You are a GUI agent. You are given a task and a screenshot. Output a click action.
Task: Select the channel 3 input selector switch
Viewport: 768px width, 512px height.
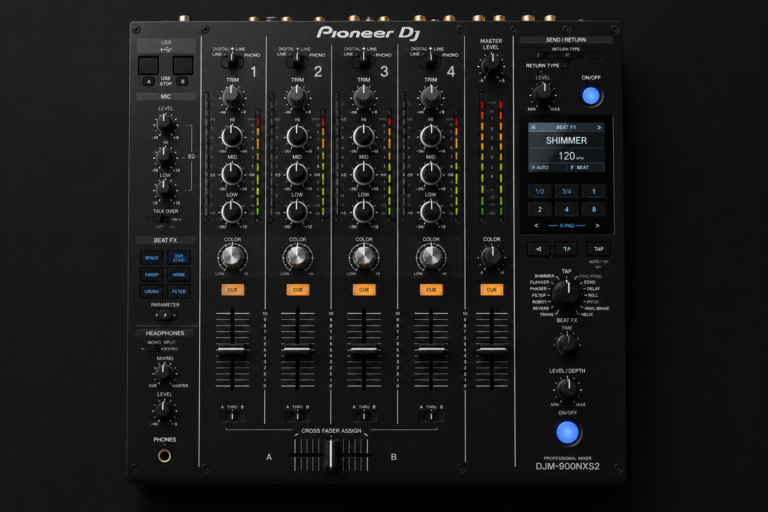[x=363, y=61]
